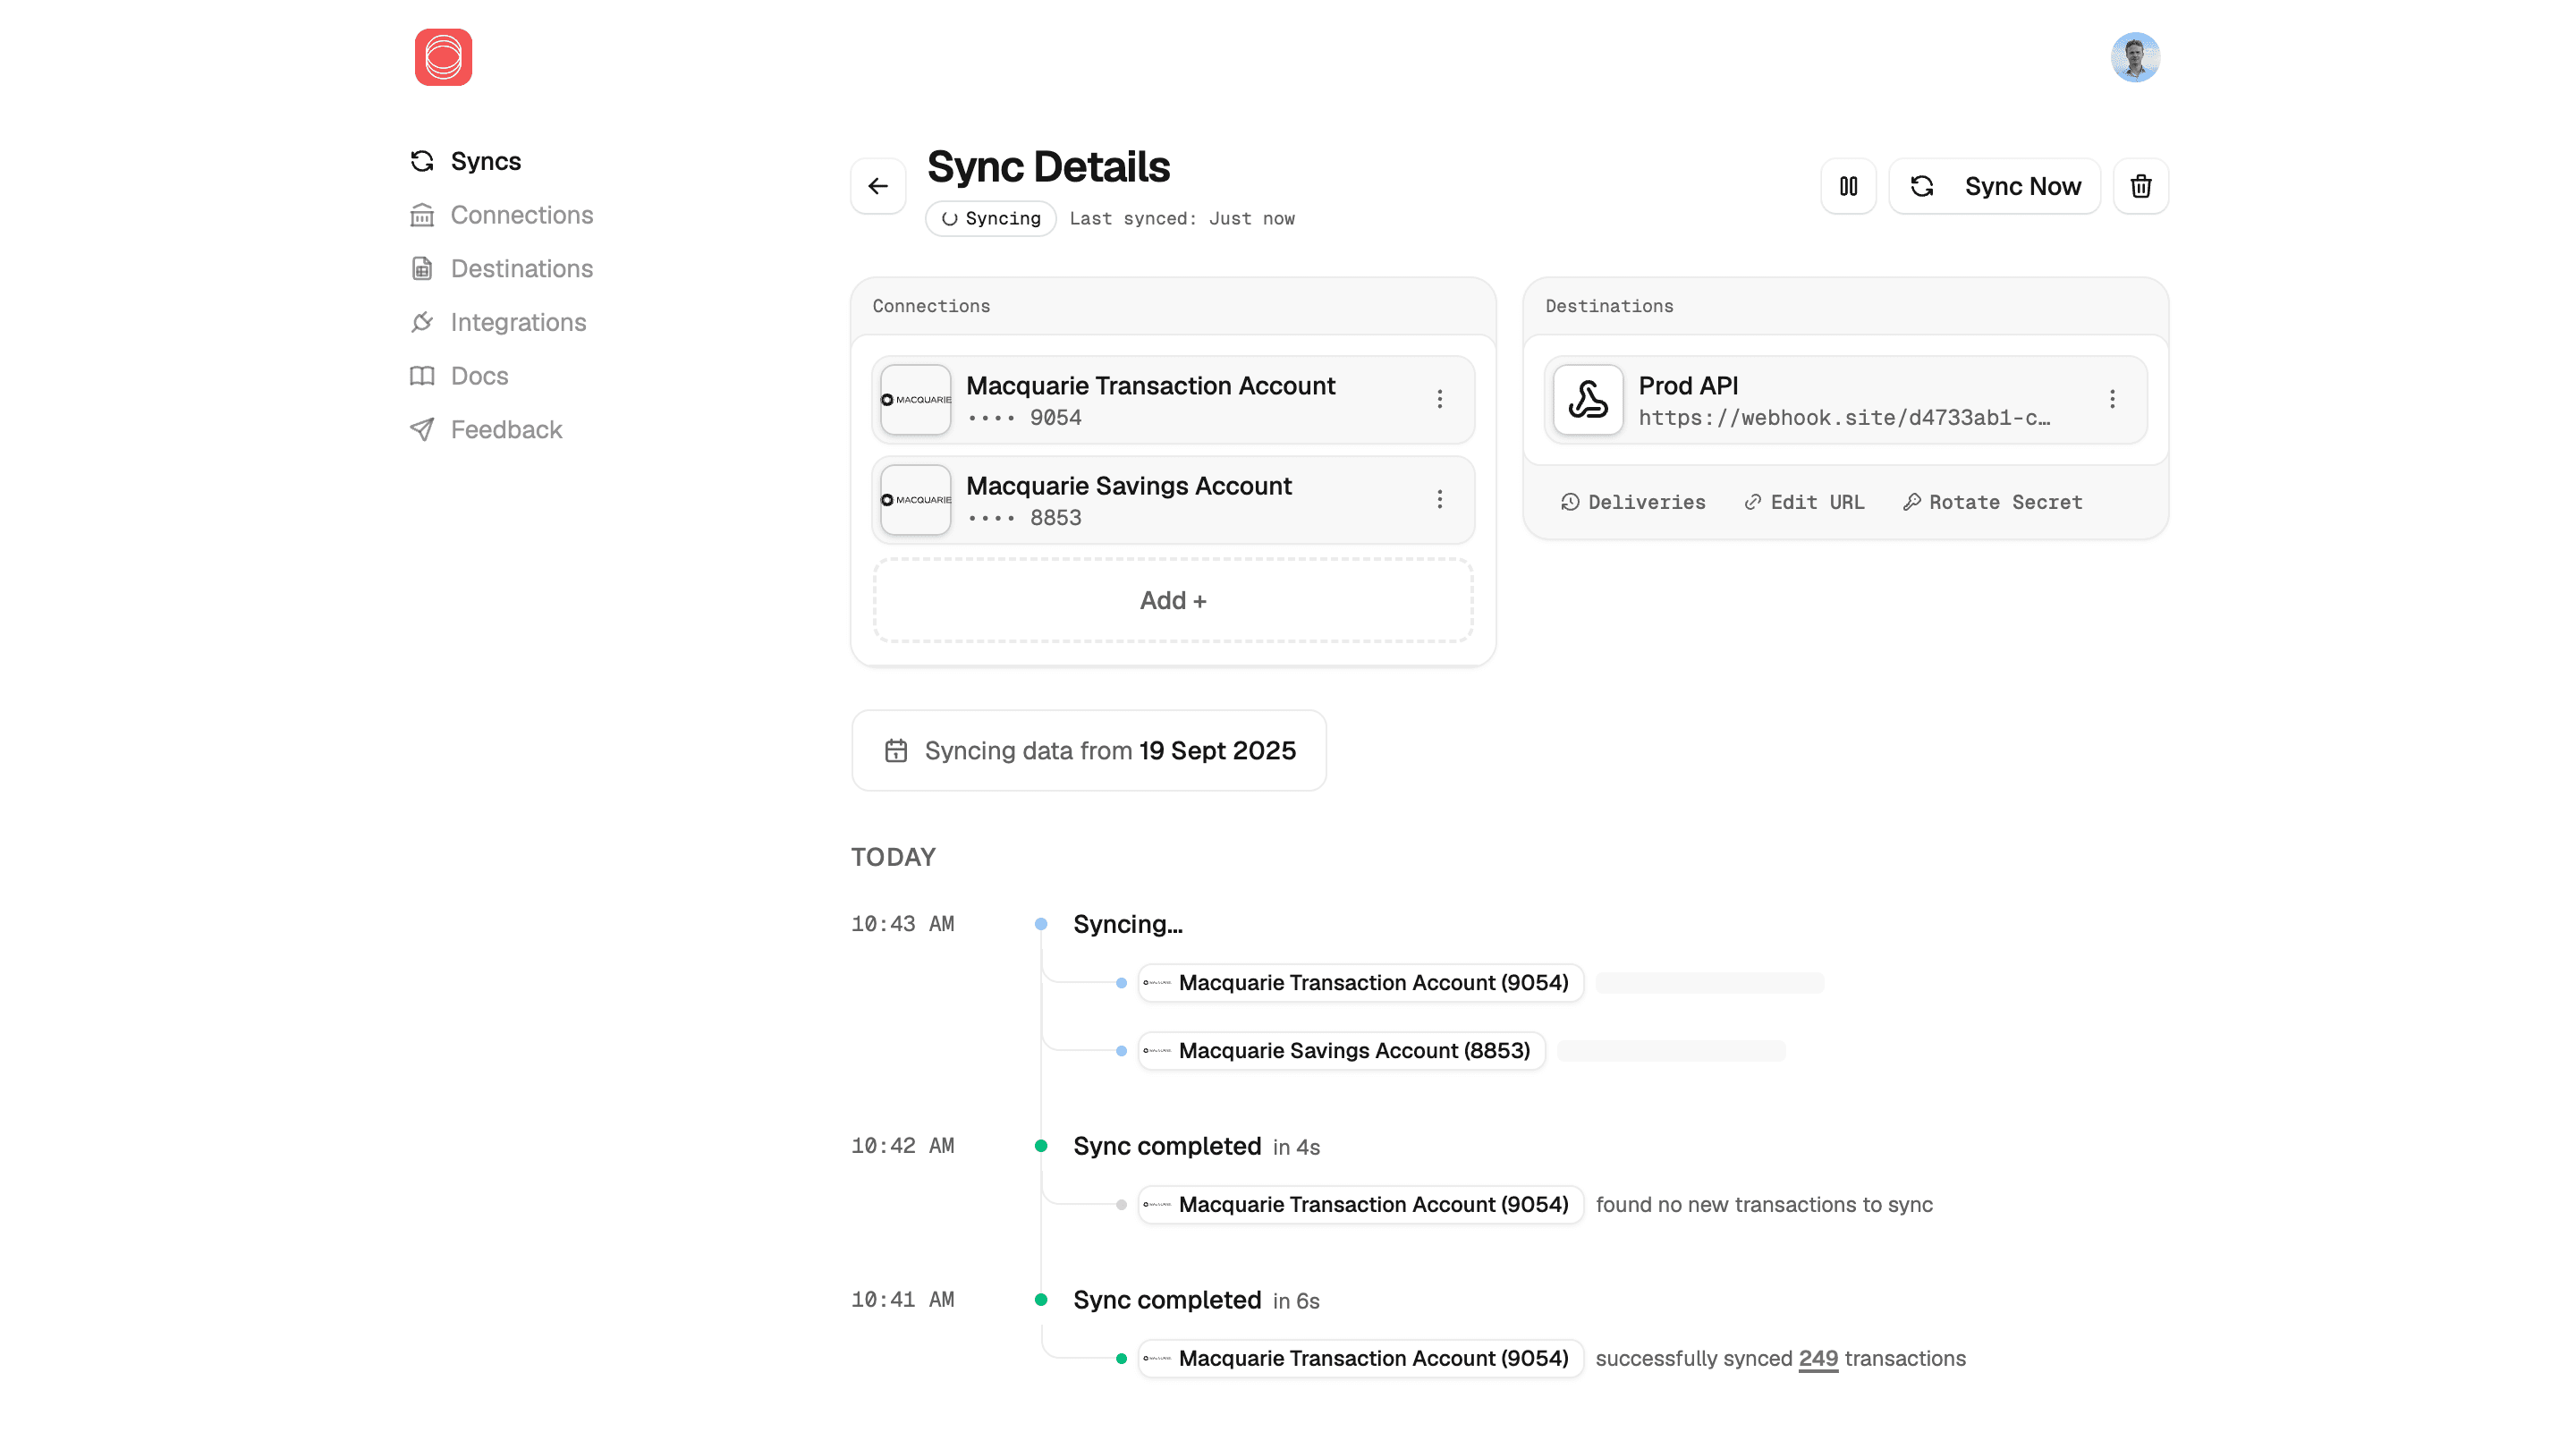Screen dimensions: 2576x1449
Task: Rotate Secret for the webhook destination
Action: [1991, 502]
